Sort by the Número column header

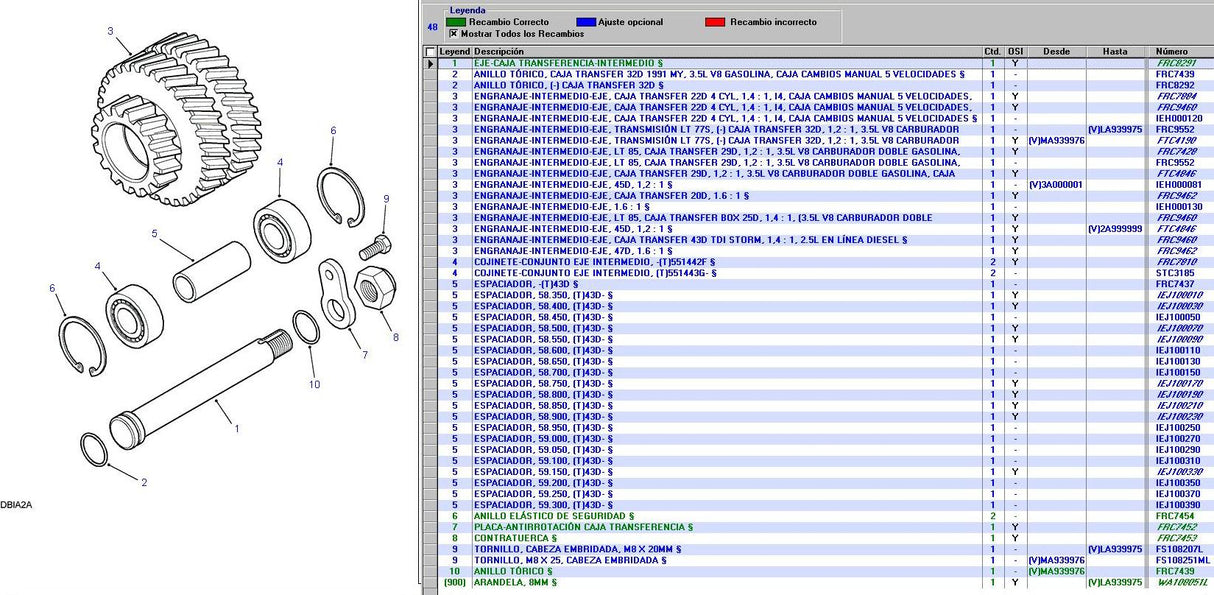1170,51
